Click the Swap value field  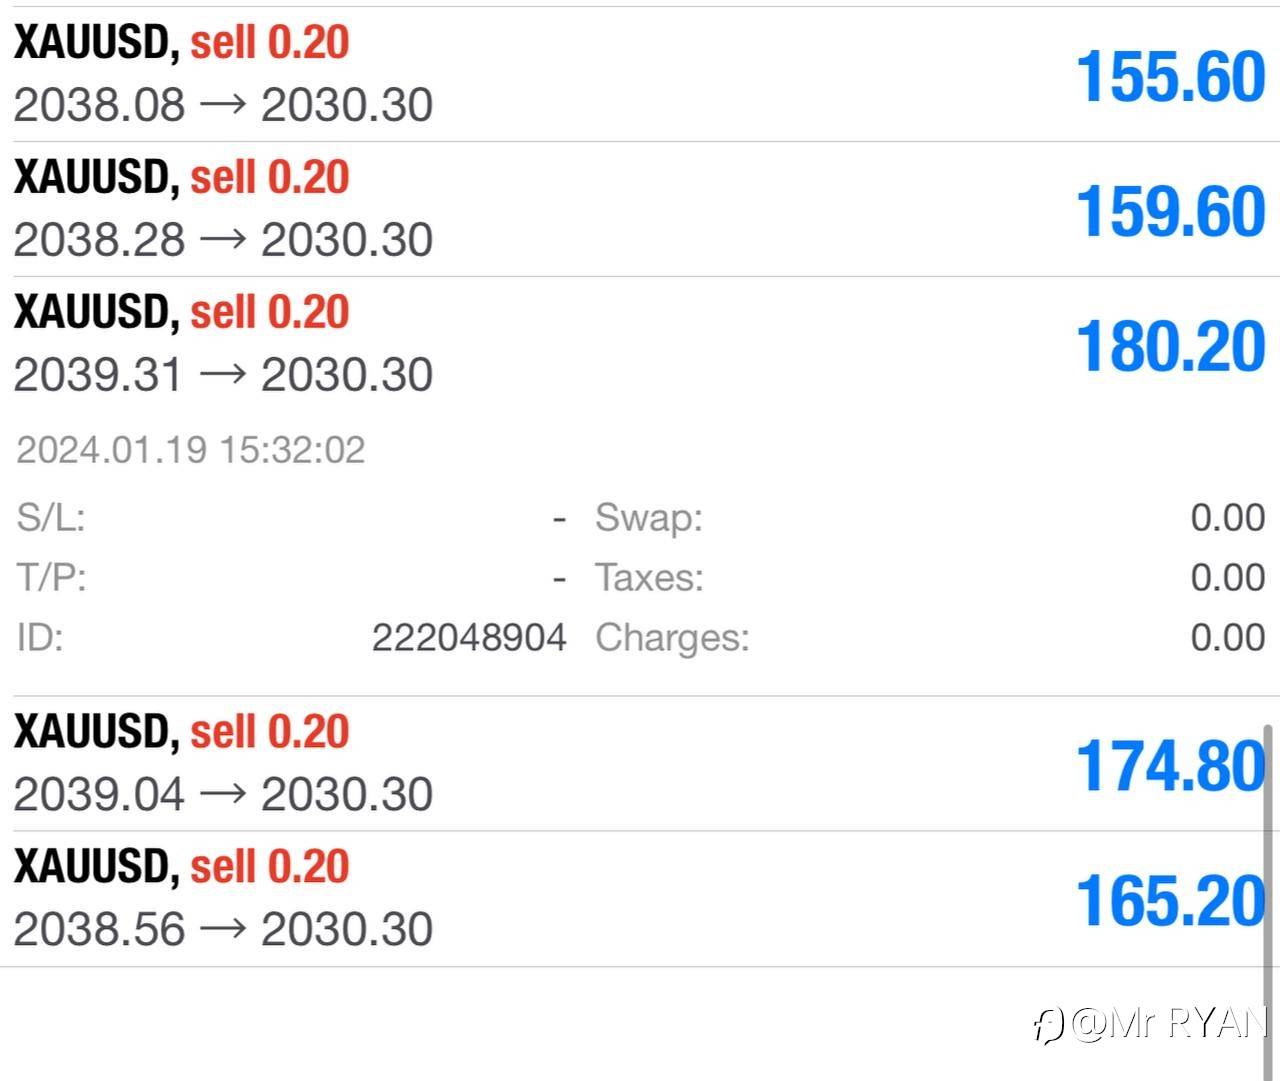[x=1227, y=518]
